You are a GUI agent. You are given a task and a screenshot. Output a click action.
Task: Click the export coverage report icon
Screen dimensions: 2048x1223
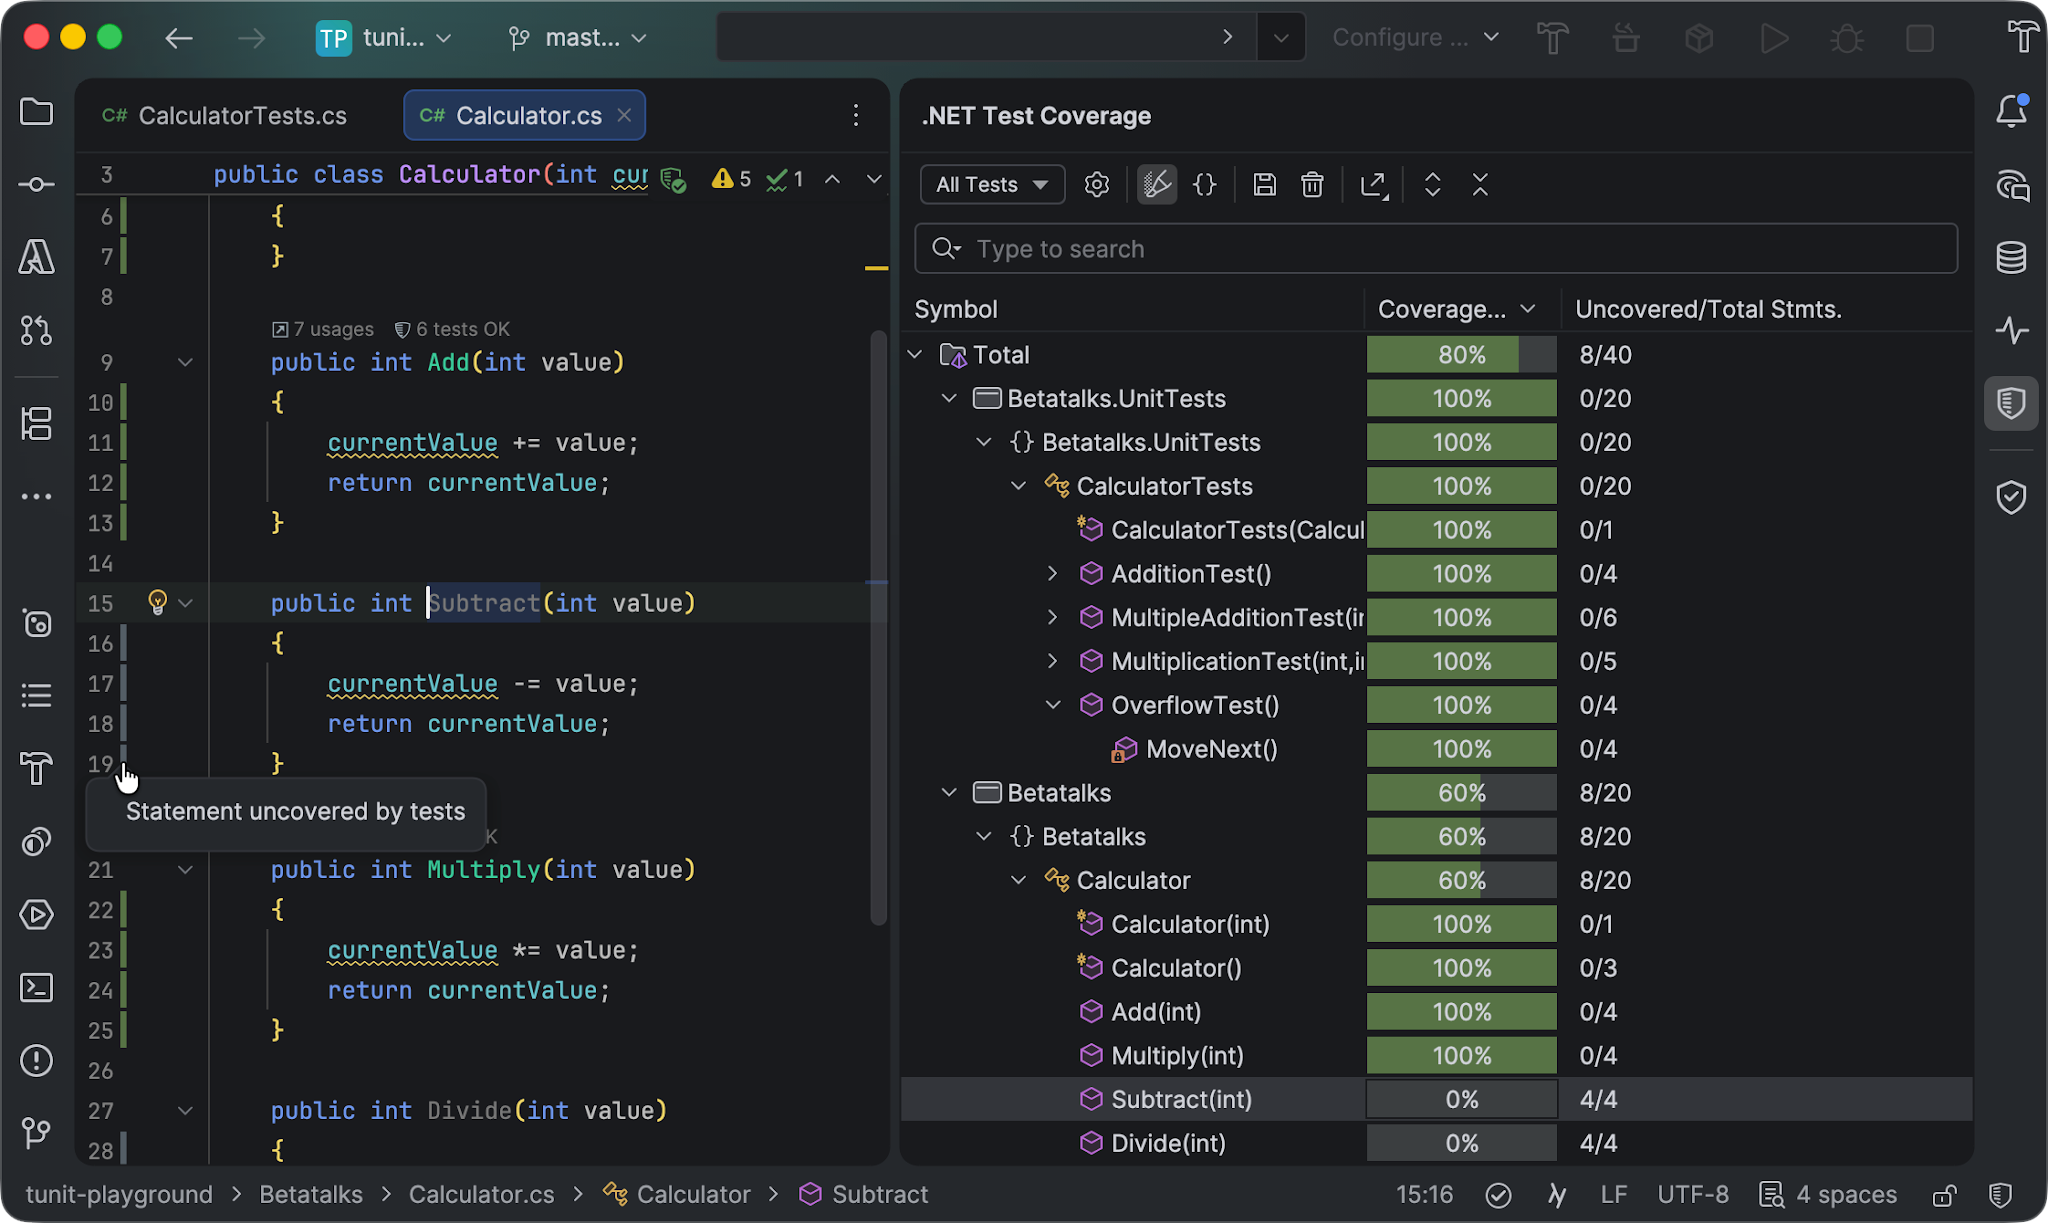[1374, 185]
